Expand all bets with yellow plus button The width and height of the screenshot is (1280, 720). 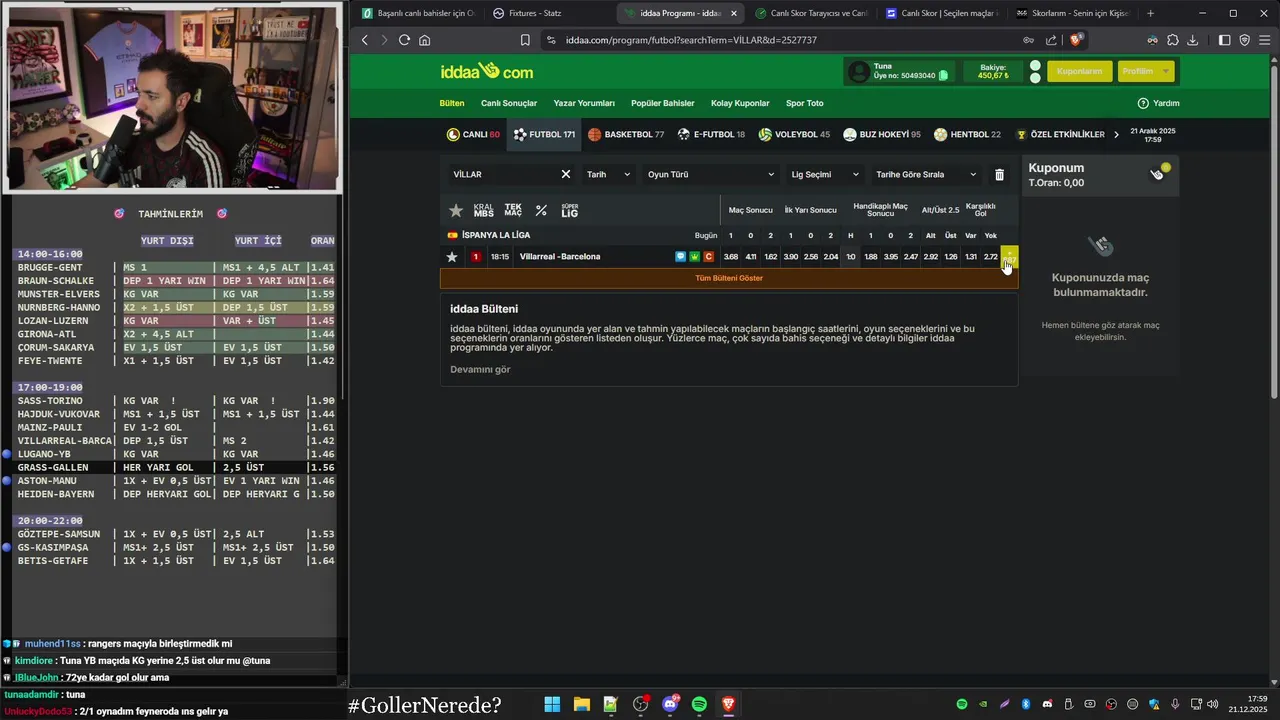click(x=1009, y=257)
